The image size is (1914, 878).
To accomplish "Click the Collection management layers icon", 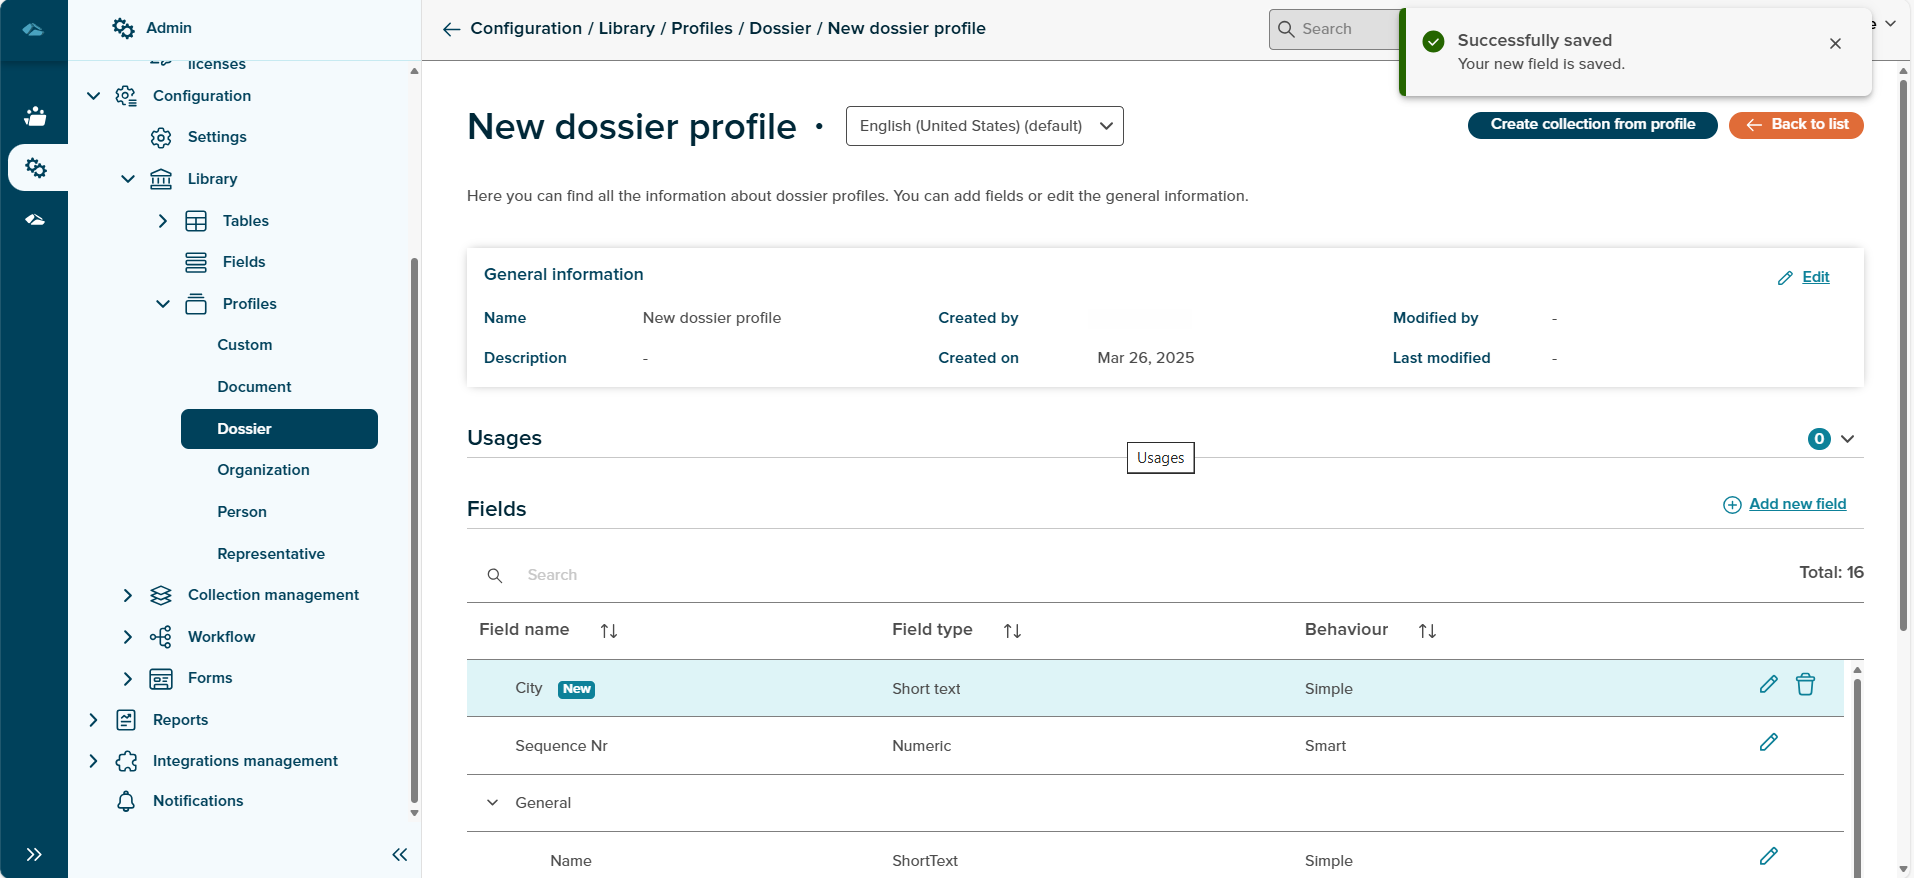I will click(x=161, y=595).
